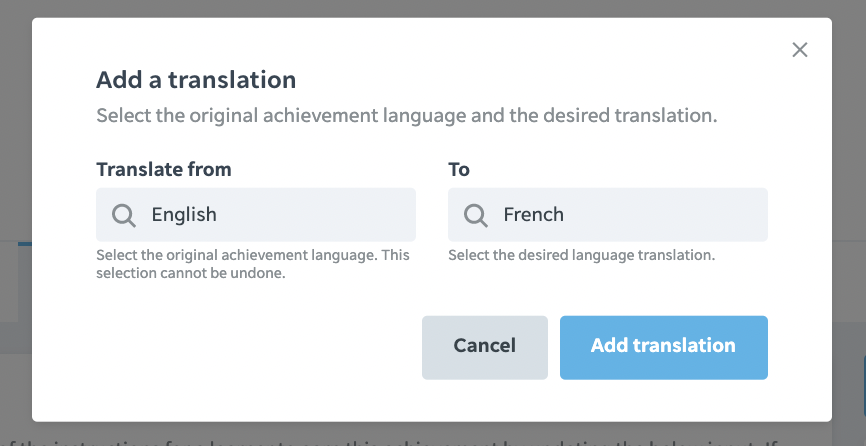Confirm with the Add translation button
The width and height of the screenshot is (866, 446).
coord(663,347)
